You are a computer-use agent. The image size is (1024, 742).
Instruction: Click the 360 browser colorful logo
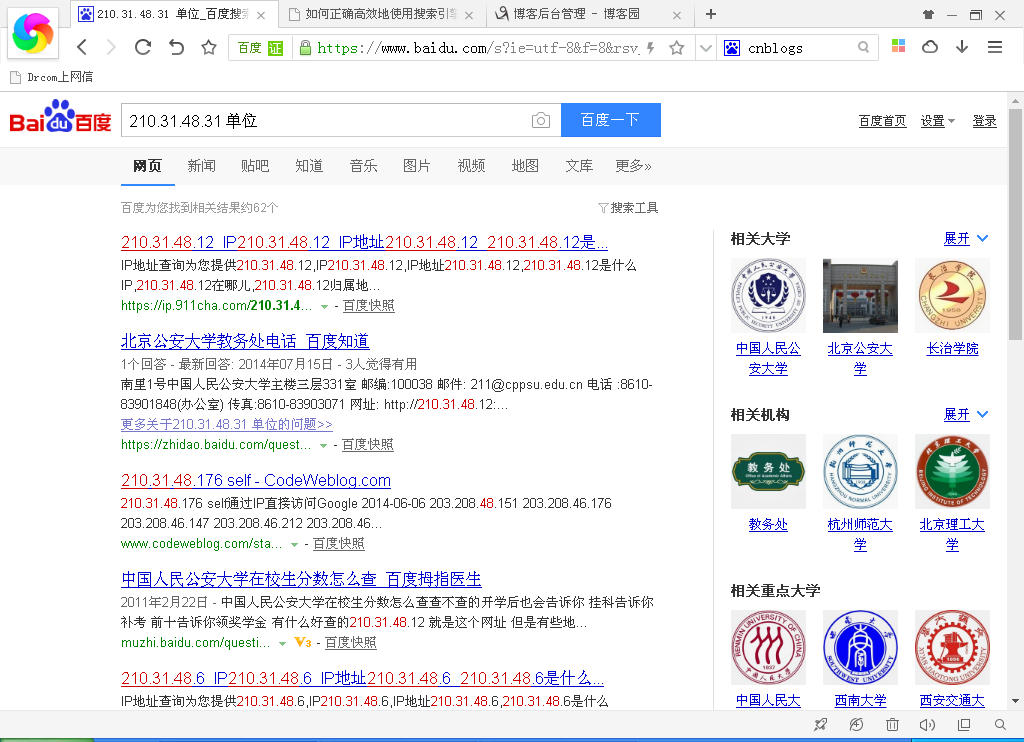coord(33,33)
